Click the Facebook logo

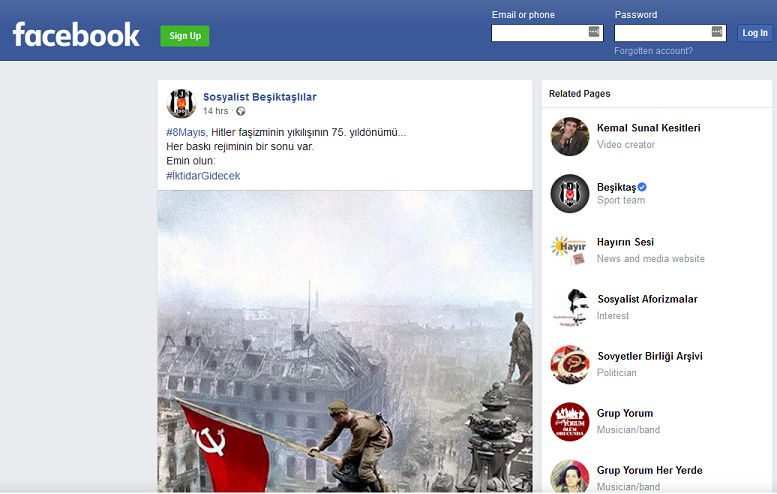pos(76,35)
